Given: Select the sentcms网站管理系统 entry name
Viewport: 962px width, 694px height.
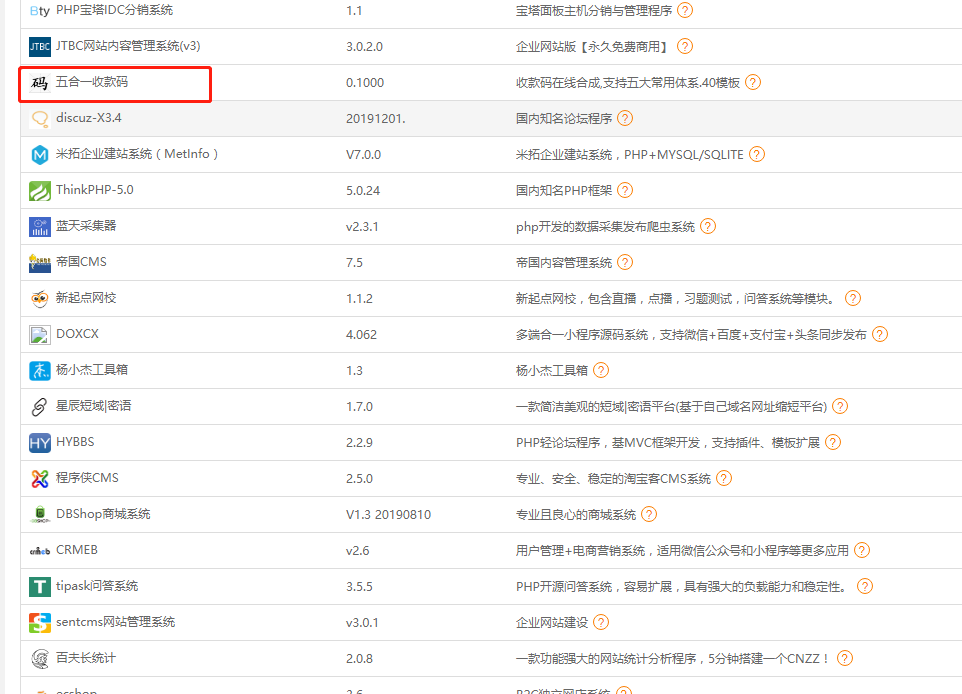Looking at the screenshot, I should 115,622.
